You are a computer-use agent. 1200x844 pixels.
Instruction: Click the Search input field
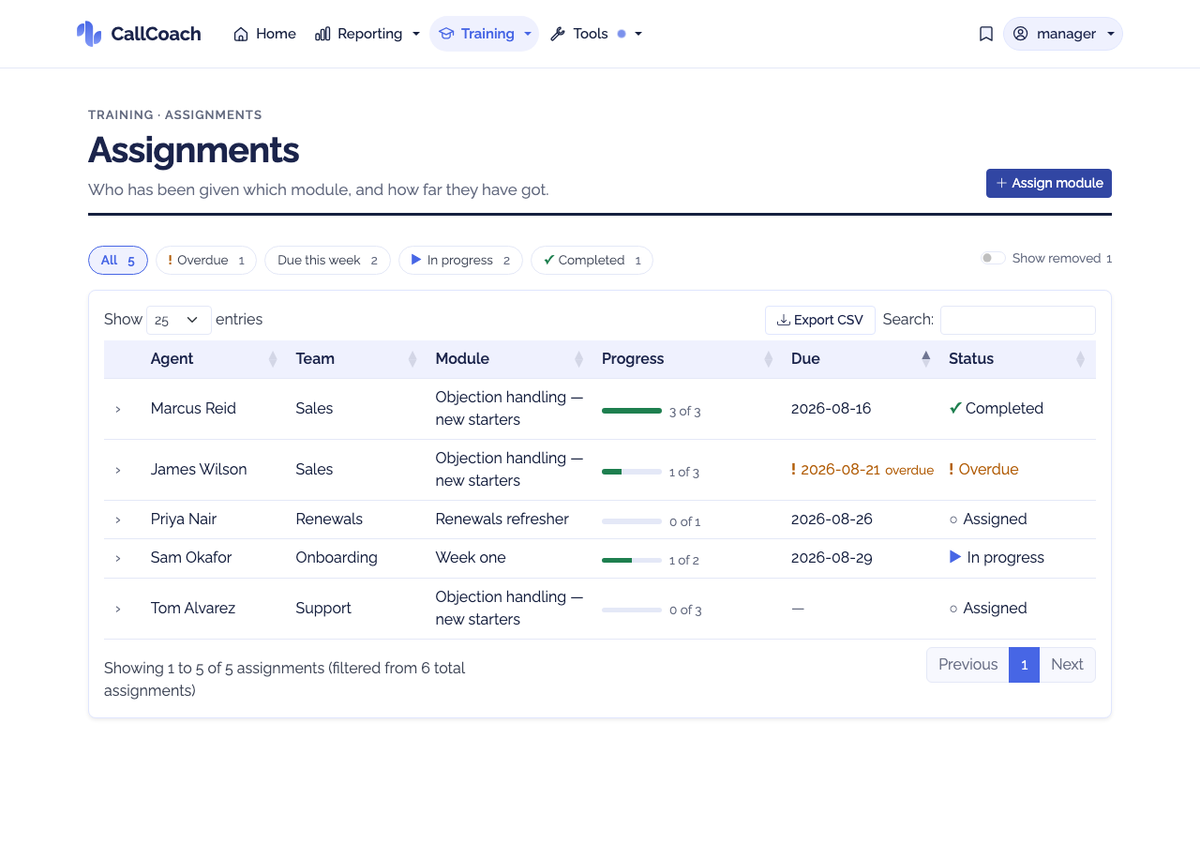tap(1018, 320)
